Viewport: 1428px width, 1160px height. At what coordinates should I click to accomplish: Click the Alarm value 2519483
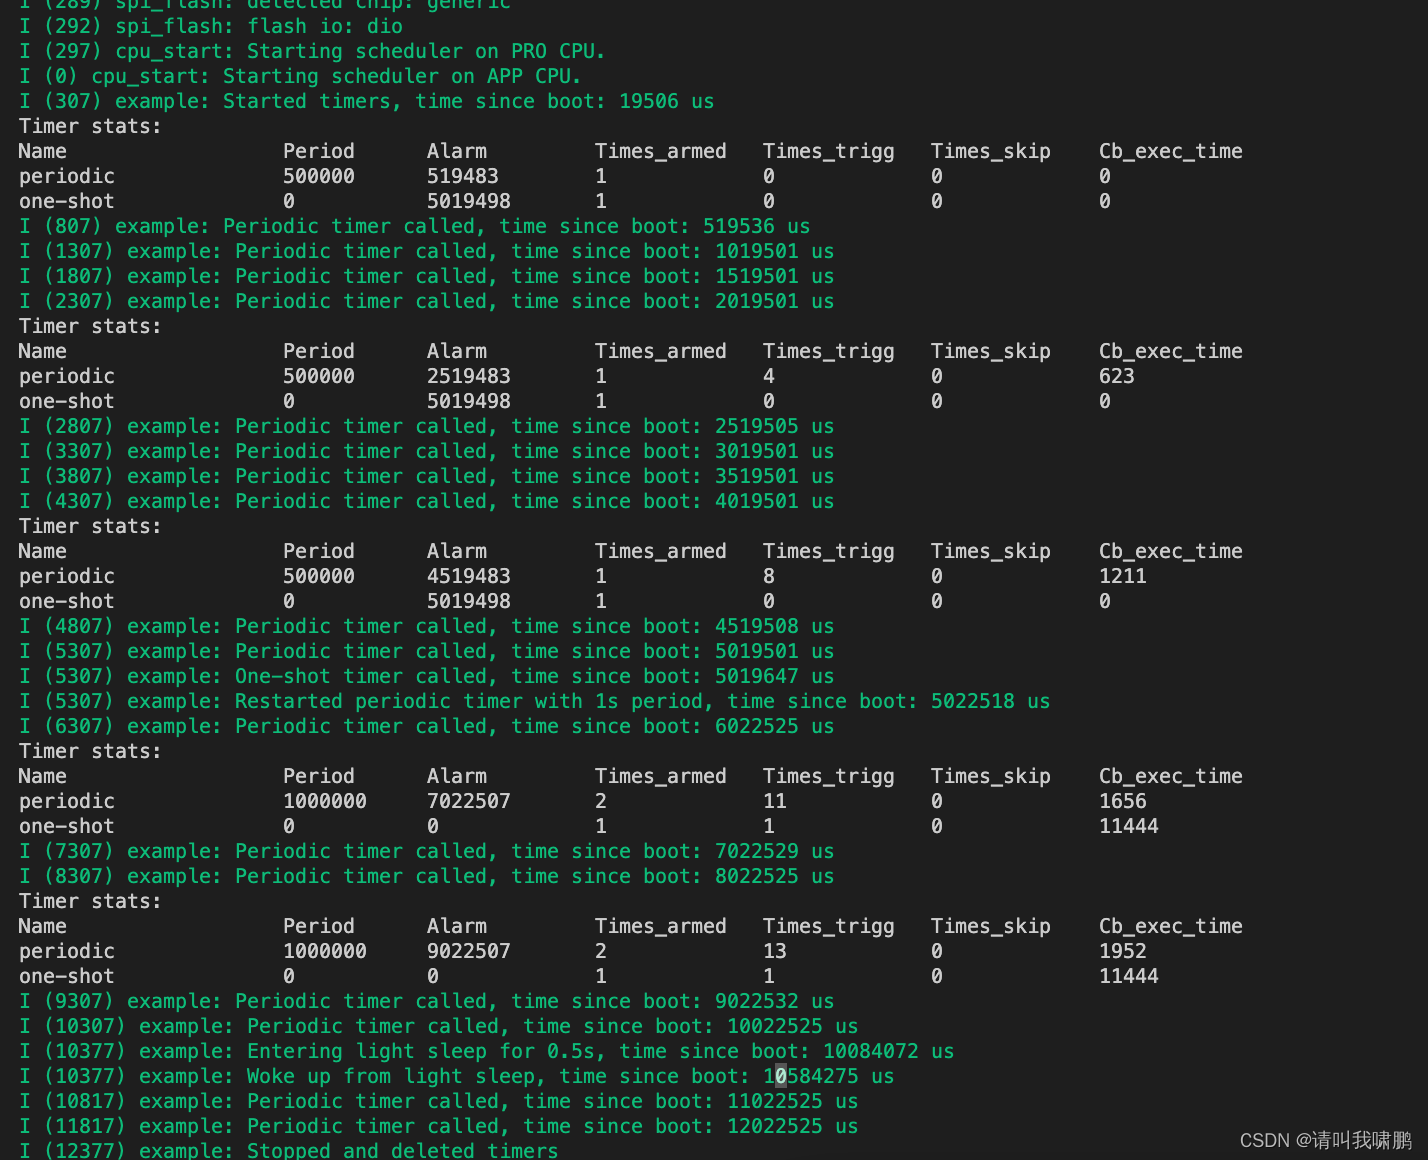[x=469, y=376]
